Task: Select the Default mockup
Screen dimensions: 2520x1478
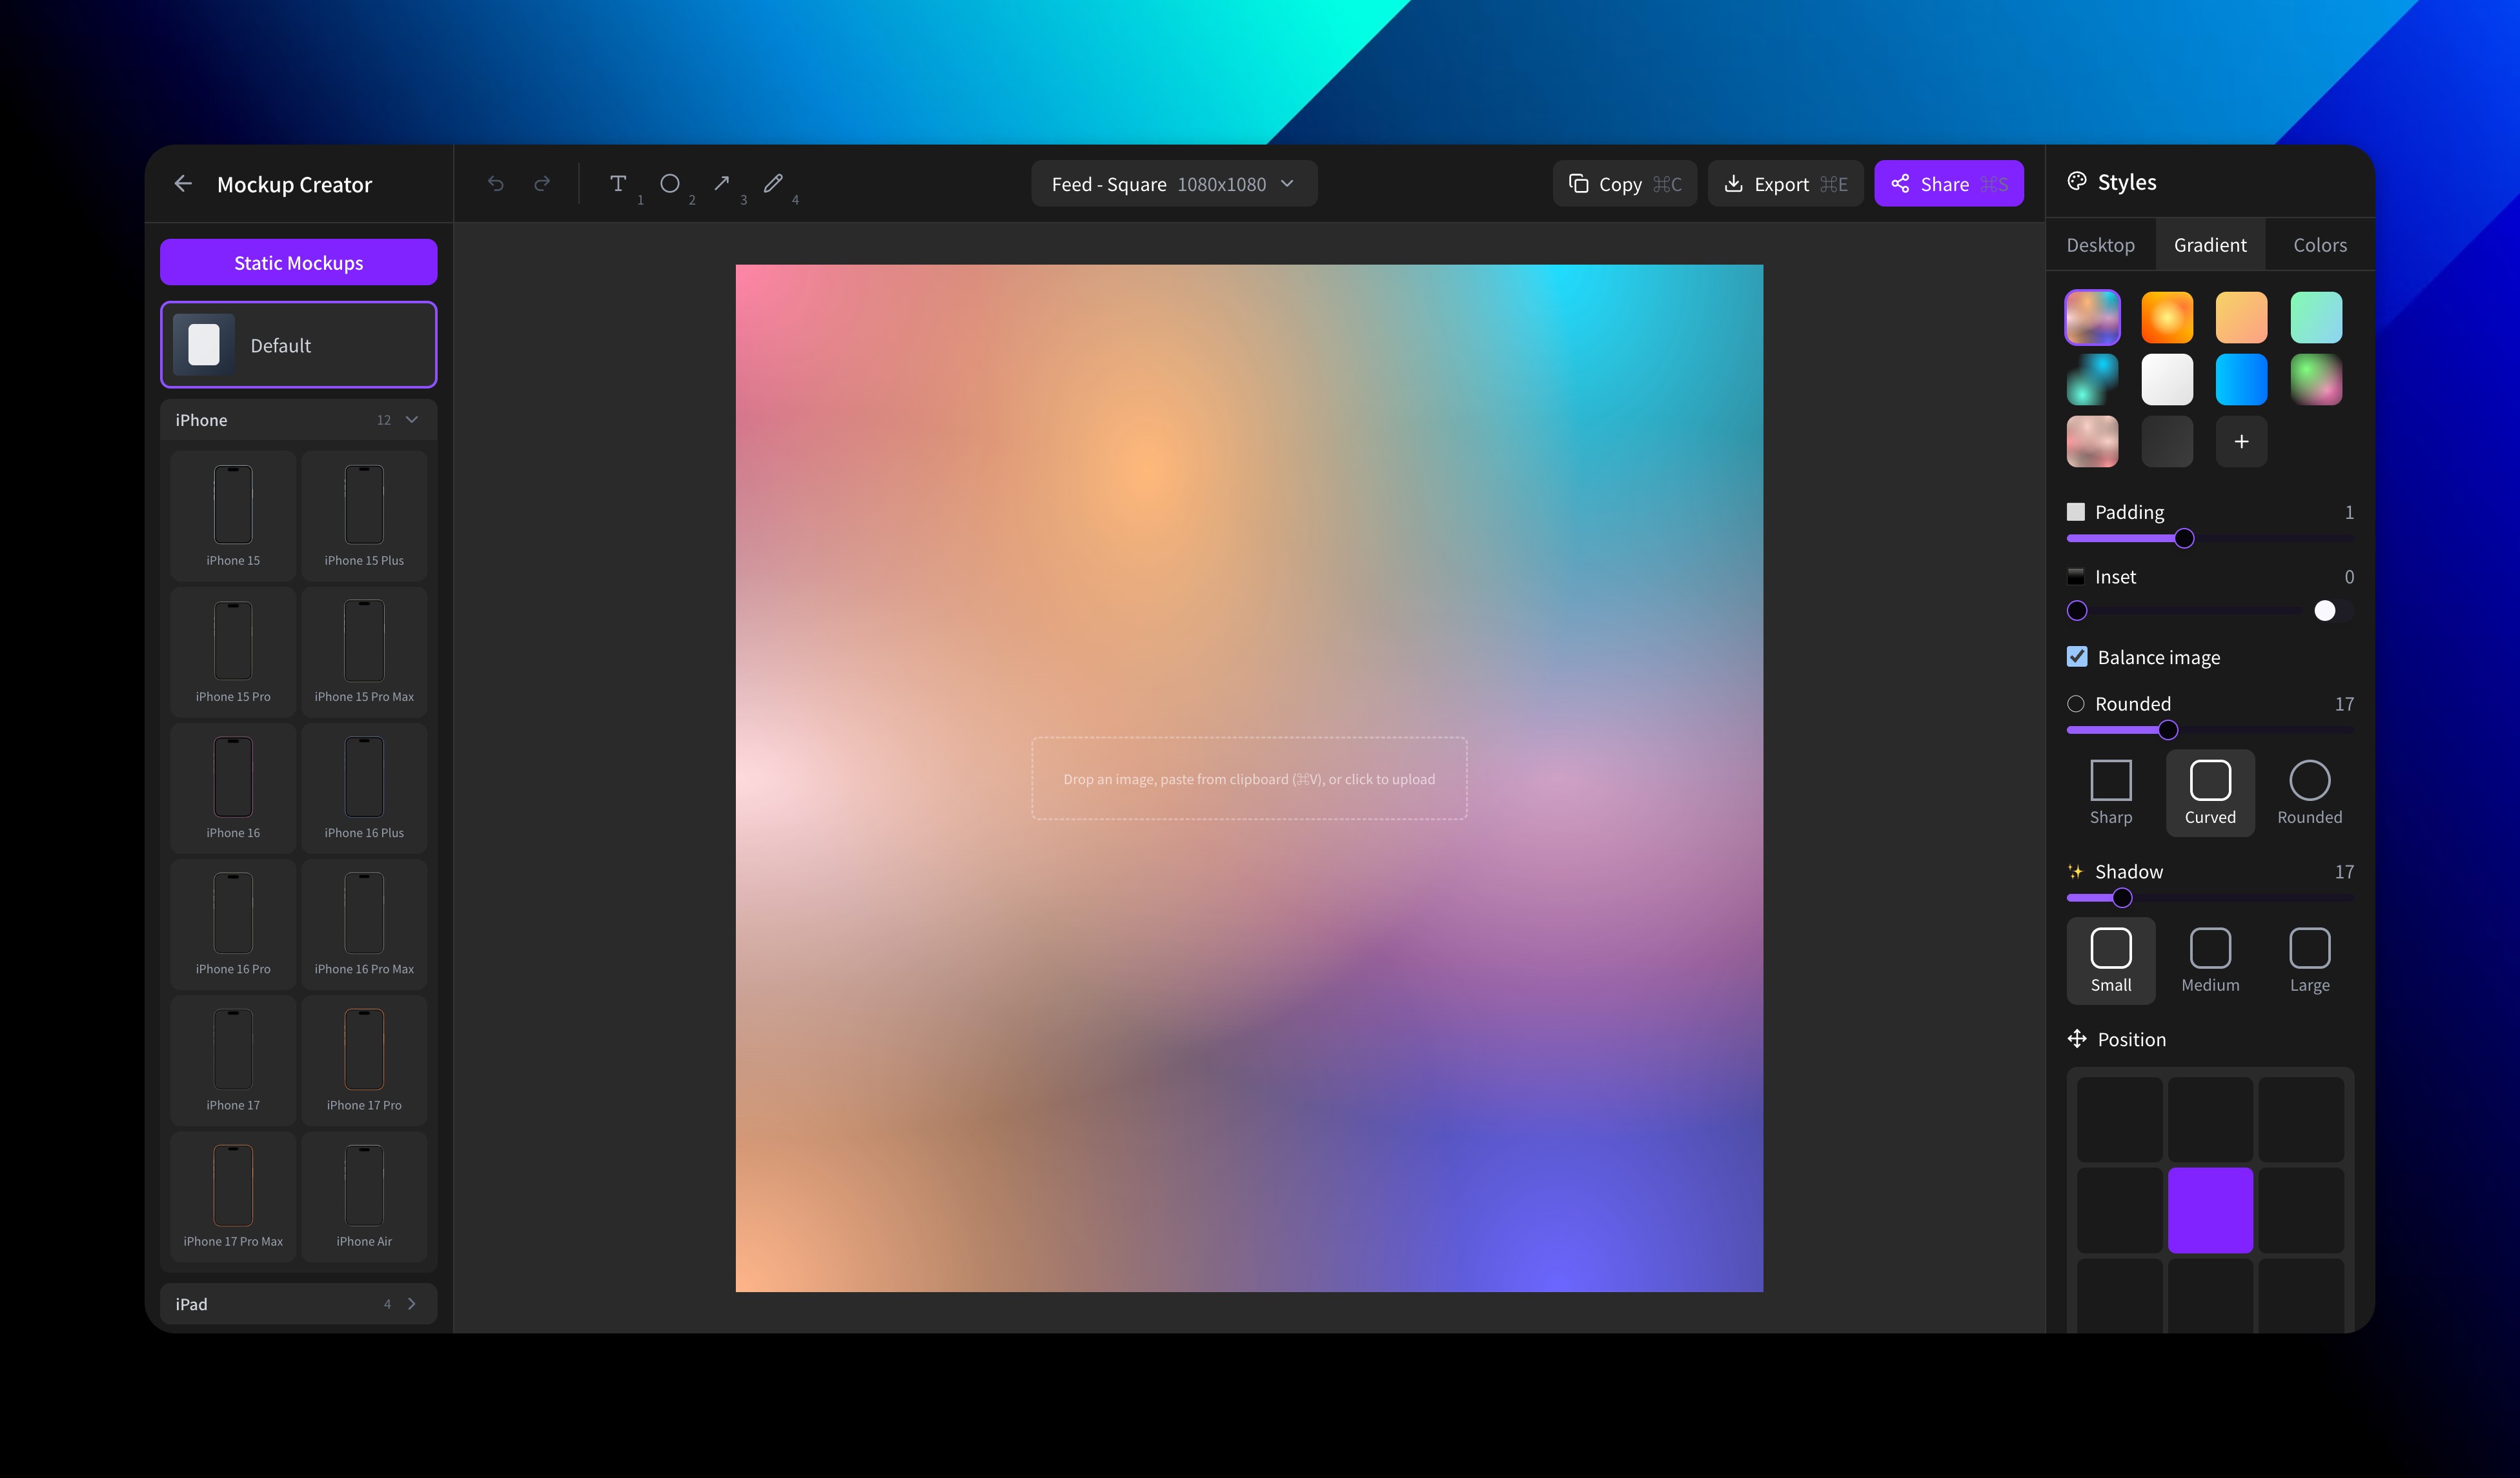Action: [x=298, y=345]
